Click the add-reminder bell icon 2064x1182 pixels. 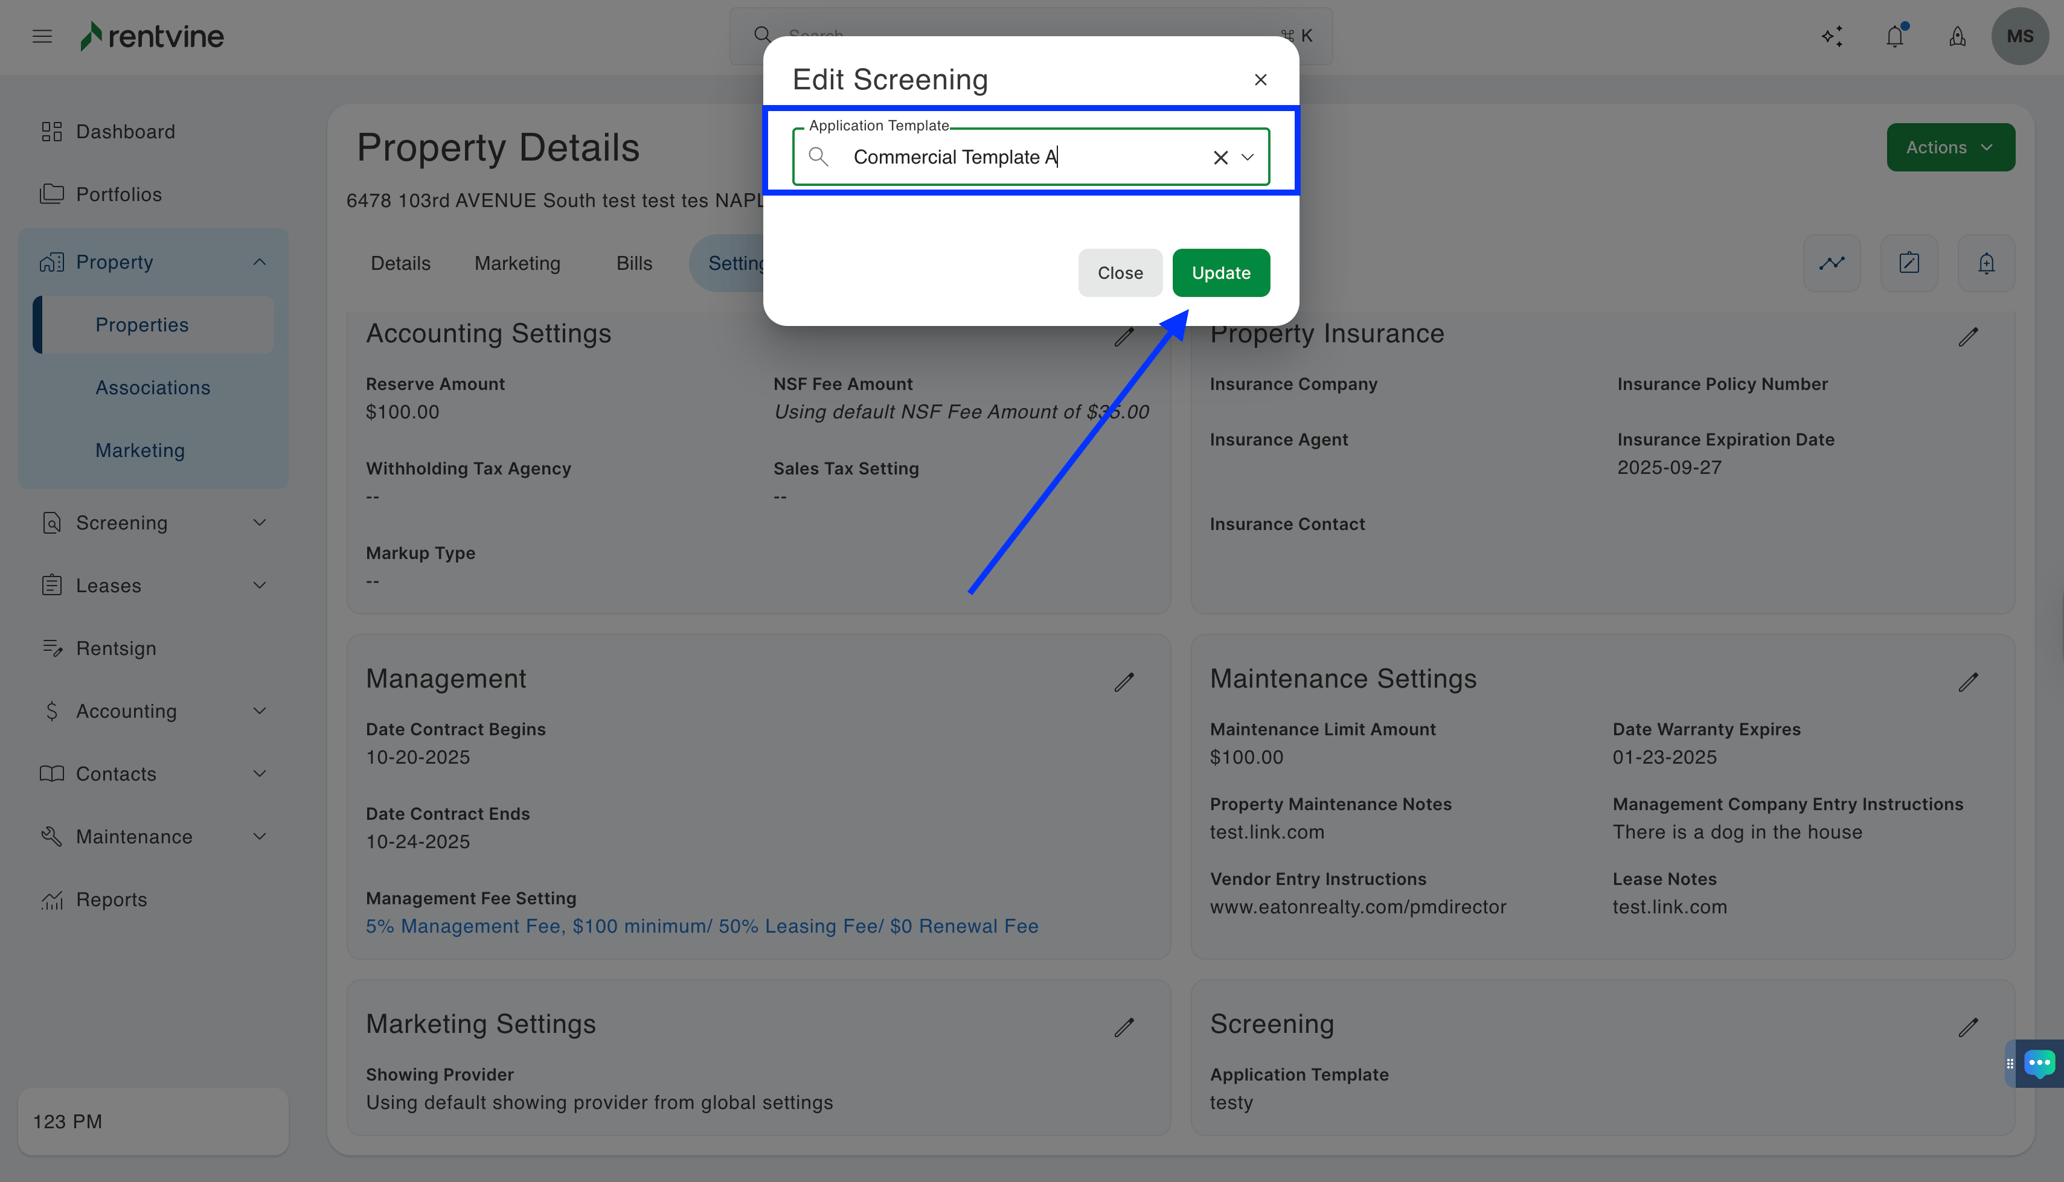coord(1986,262)
